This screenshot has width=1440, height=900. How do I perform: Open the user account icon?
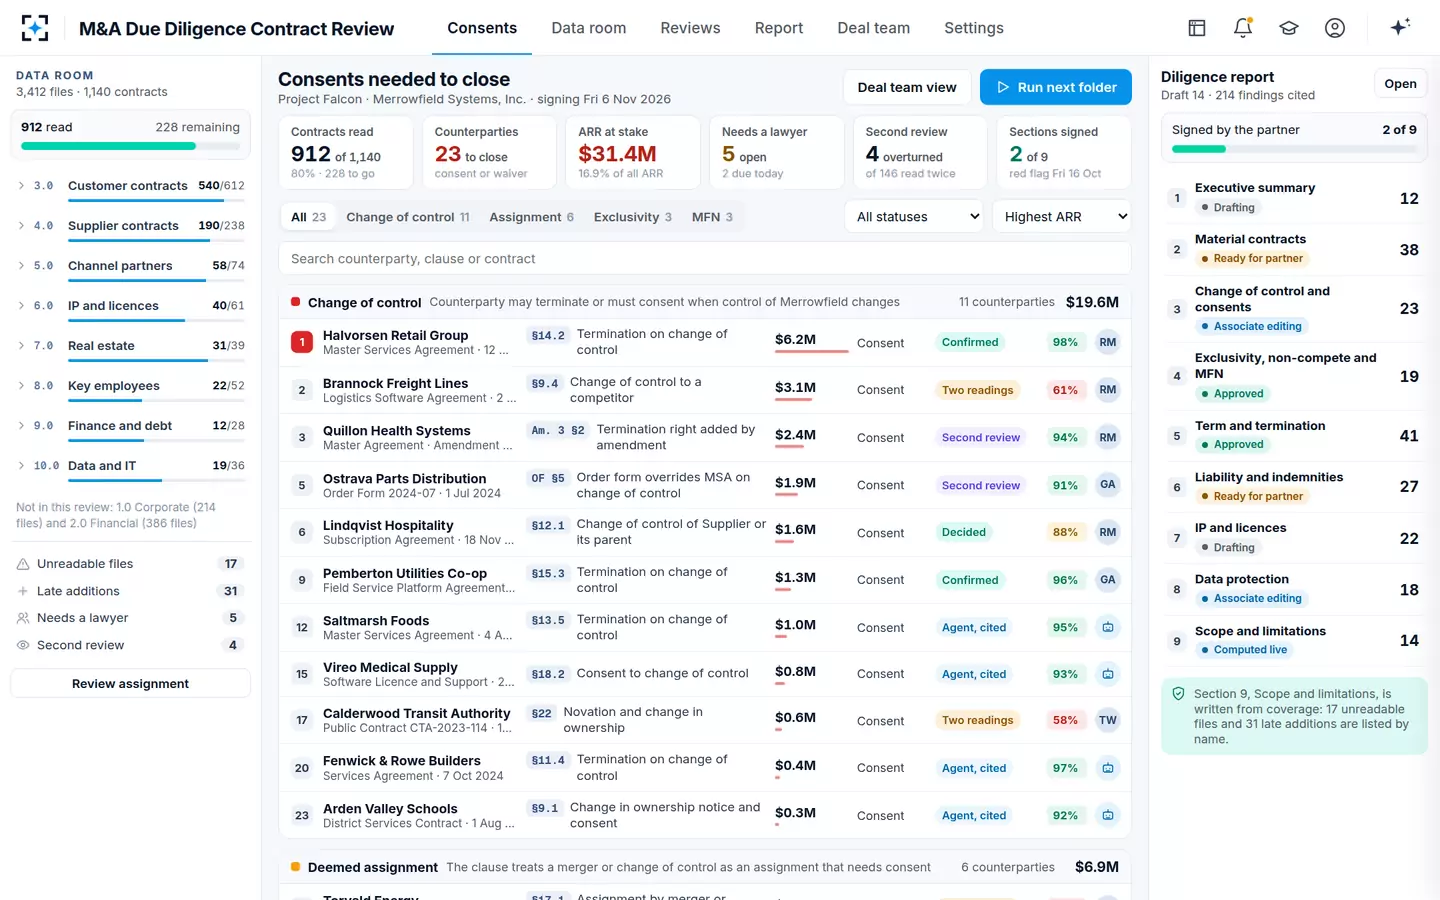(1335, 28)
